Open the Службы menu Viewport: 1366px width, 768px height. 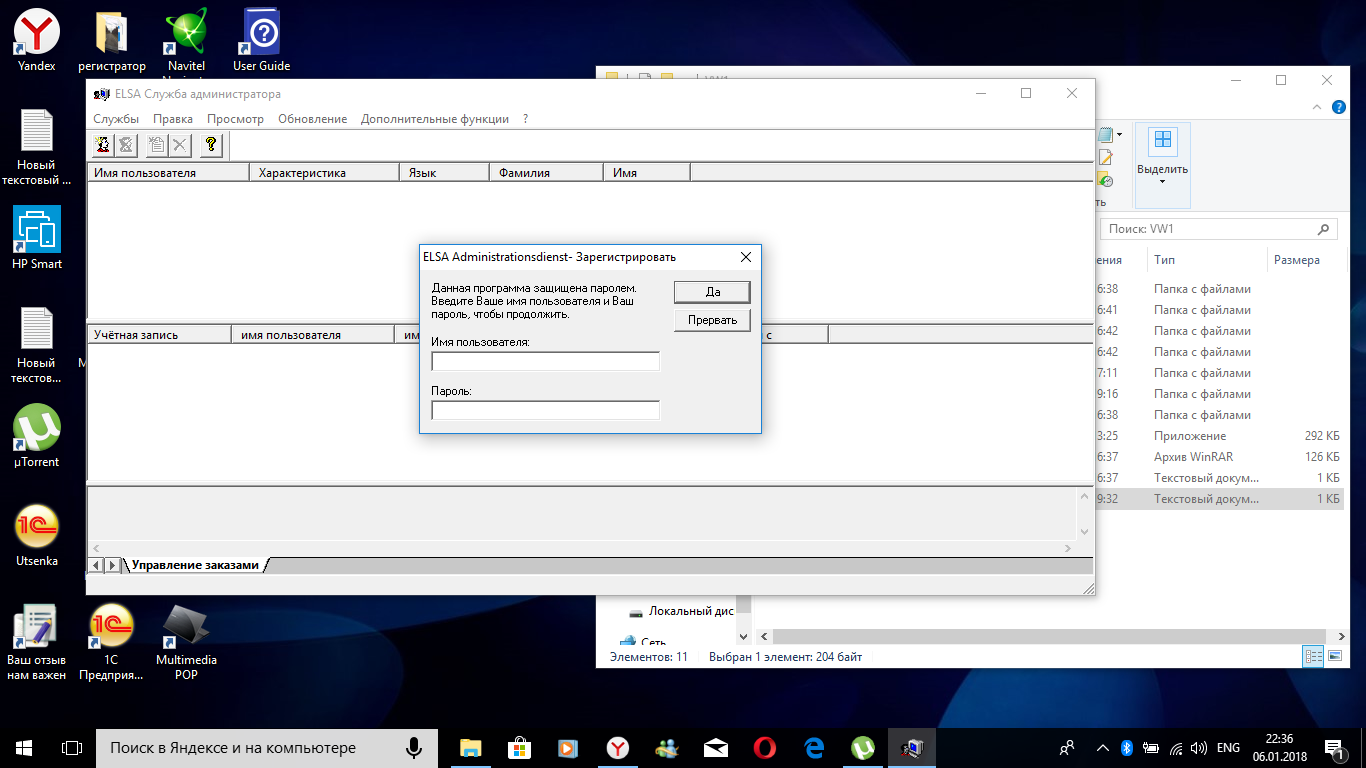(116, 119)
